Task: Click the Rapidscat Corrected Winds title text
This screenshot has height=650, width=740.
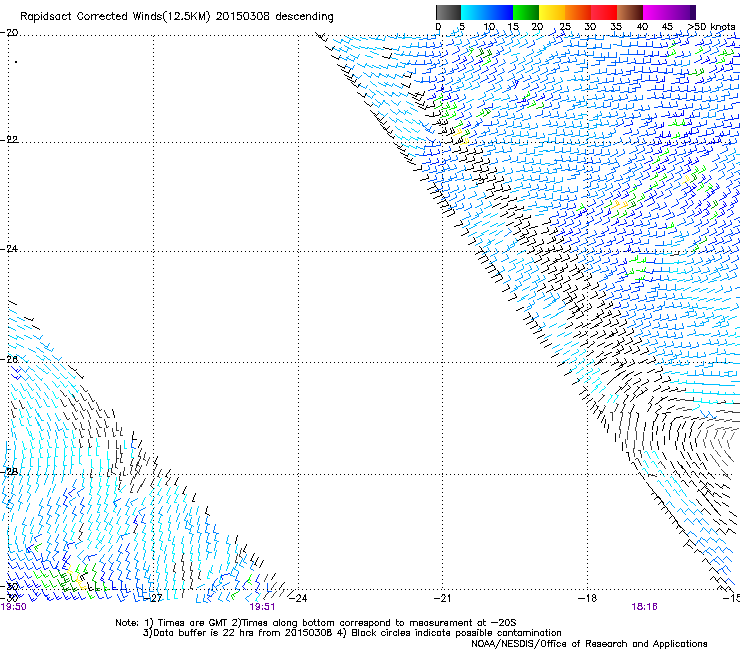Action: [x=177, y=16]
